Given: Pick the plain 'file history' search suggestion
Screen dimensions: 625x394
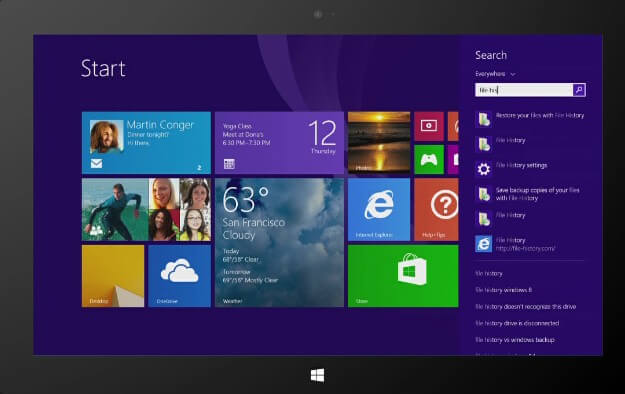Looking at the screenshot, I should point(489,274).
